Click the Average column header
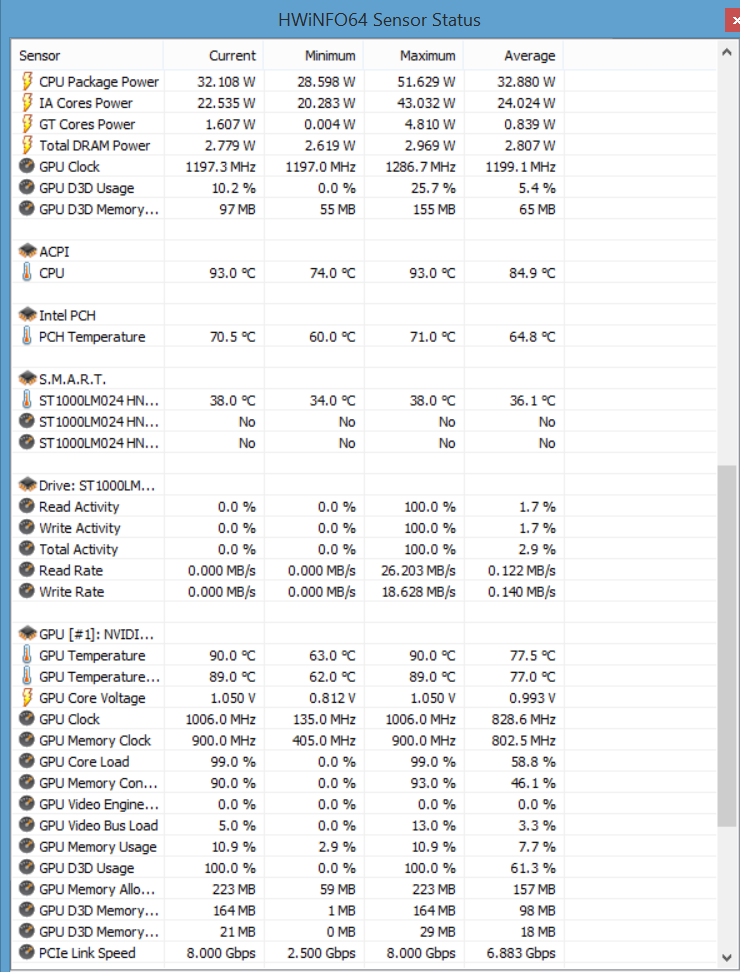The width and height of the screenshot is (740, 972). coord(530,56)
